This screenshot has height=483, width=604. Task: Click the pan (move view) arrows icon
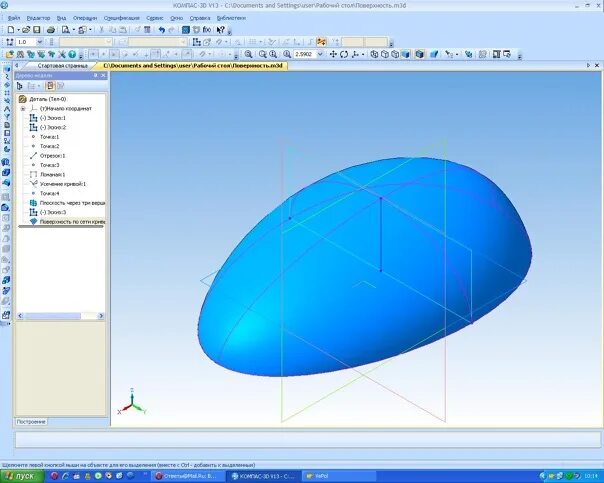[333, 54]
